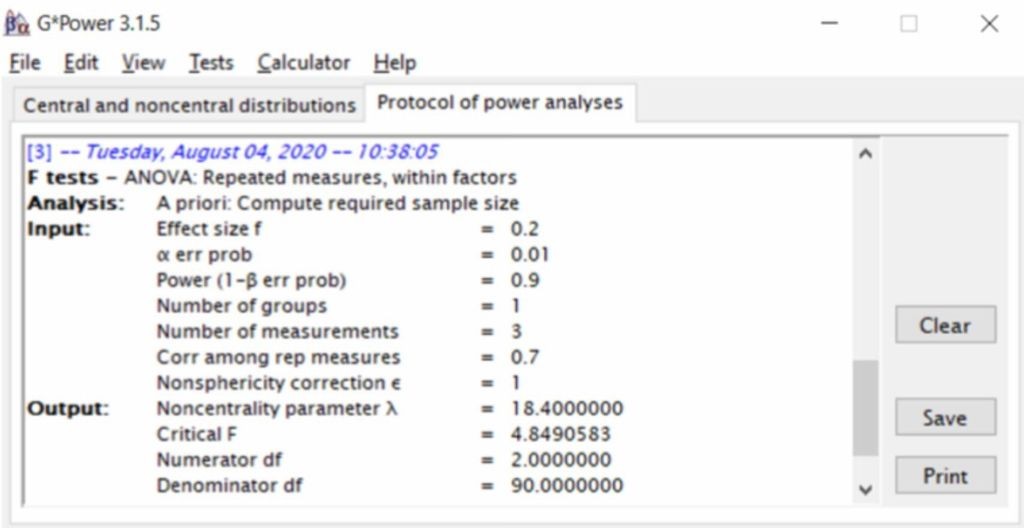
Task: Click the Critical F output value
Action: click(560, 435)
